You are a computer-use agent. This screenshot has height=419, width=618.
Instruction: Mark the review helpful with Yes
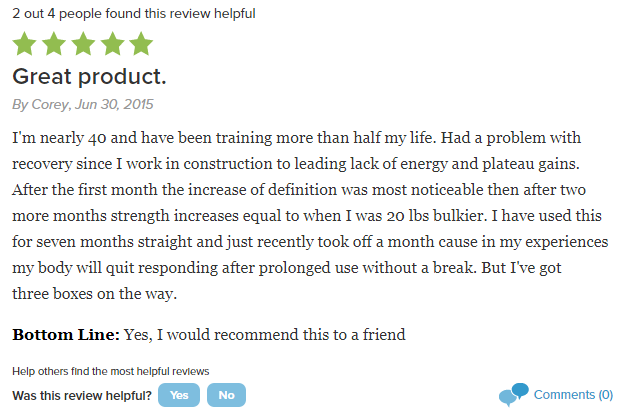[x=179, y=395]
